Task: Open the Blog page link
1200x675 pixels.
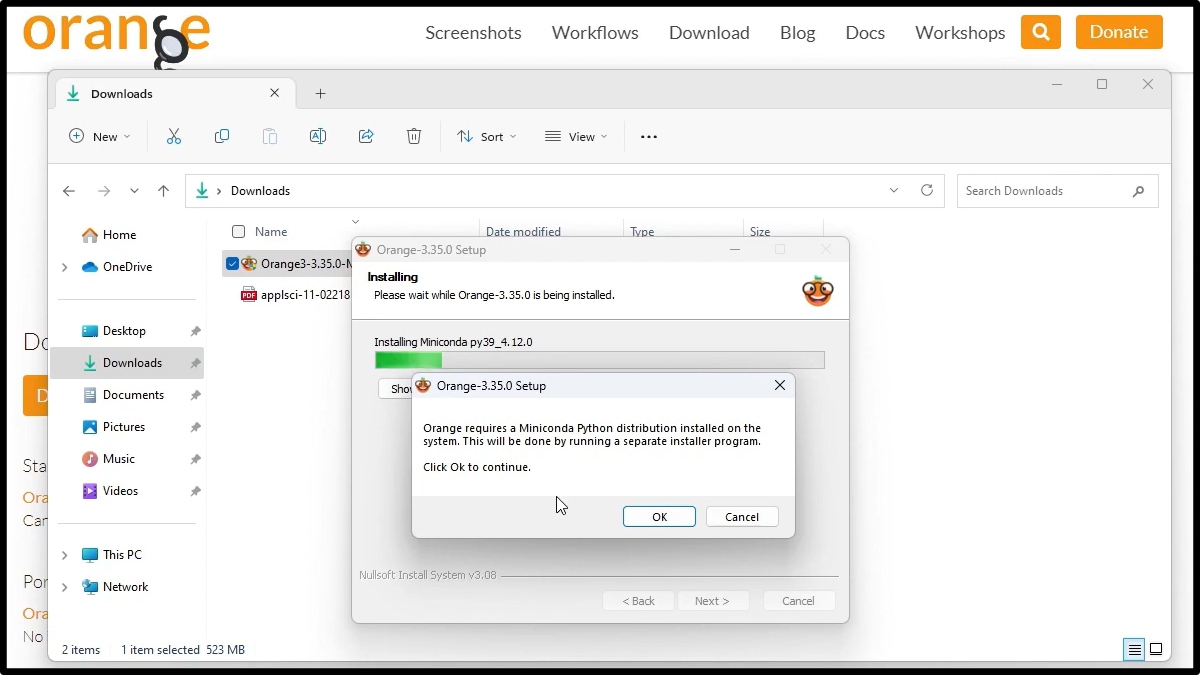Action: (x=797, y=33)
